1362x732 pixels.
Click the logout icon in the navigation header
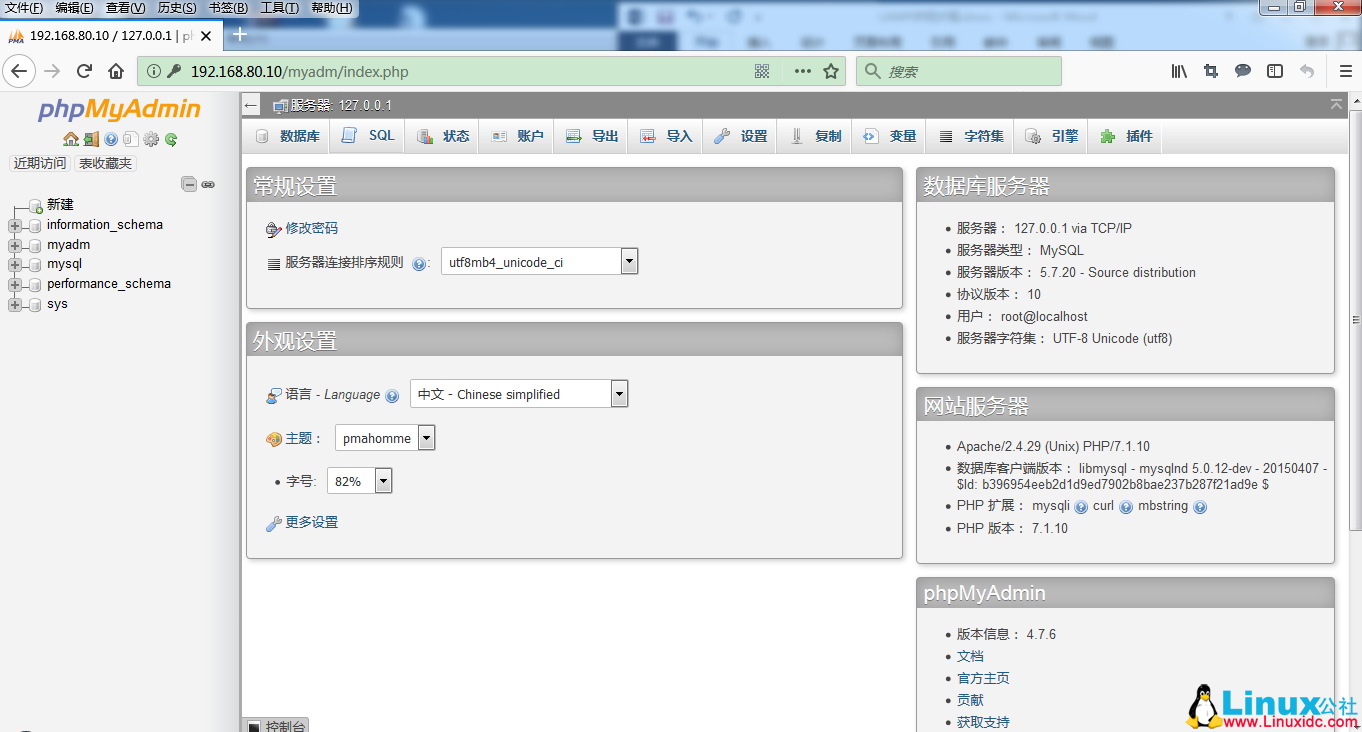91,140
